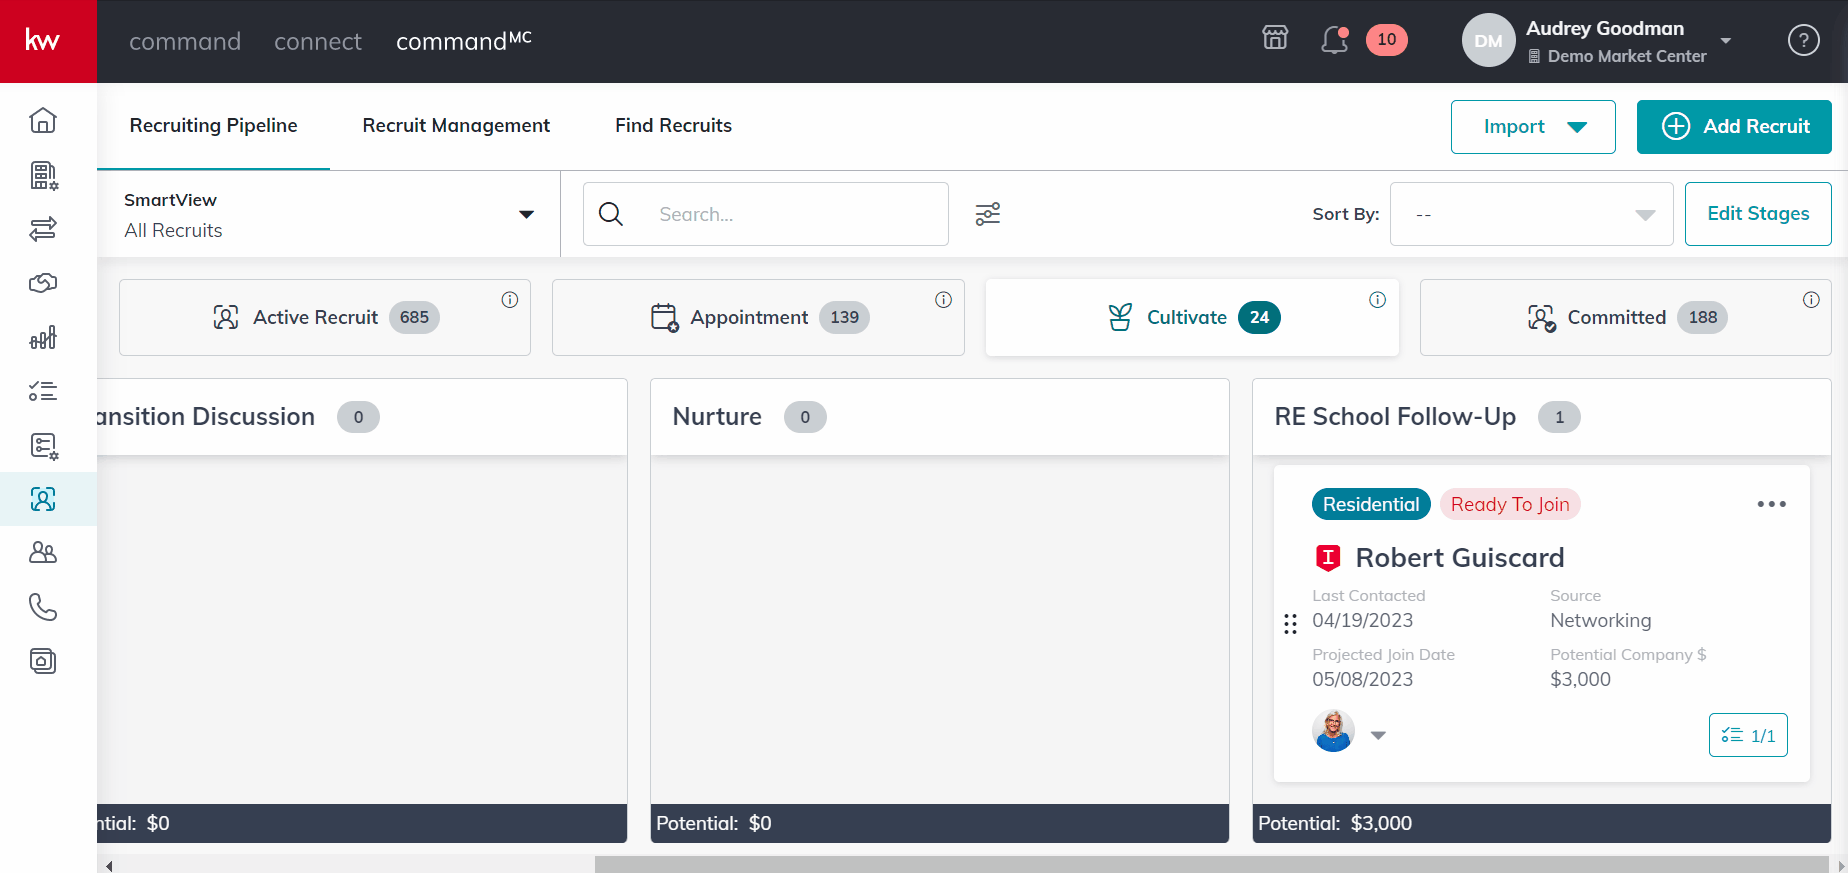
Task: Click the drag handle on Robert Guiscard card
Action: tap(1290, 624)
